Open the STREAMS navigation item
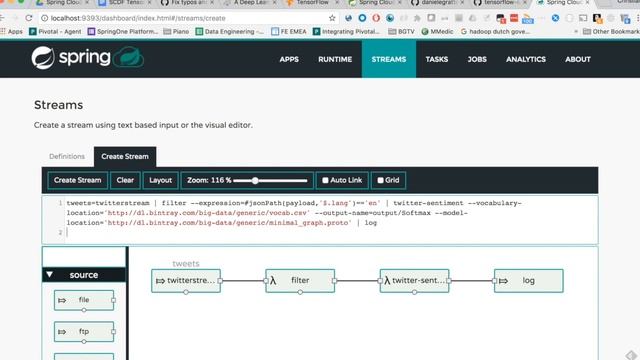This screenshot has height=360, width=640. click(x=389, y=59)
